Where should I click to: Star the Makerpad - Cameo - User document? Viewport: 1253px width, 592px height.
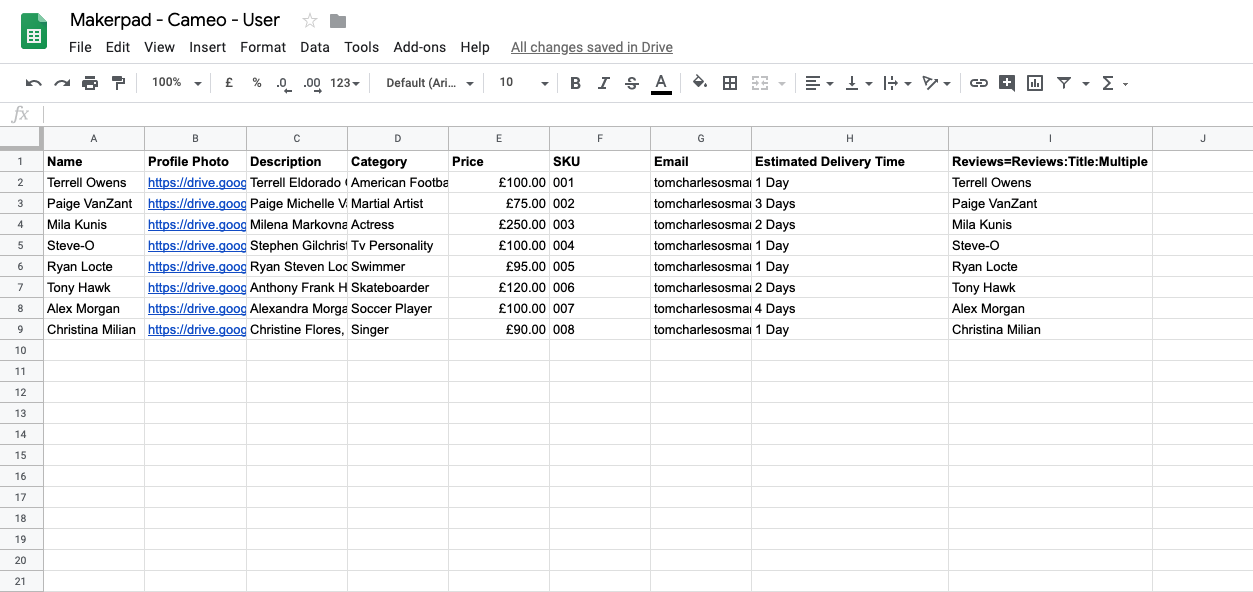[310, 21]
